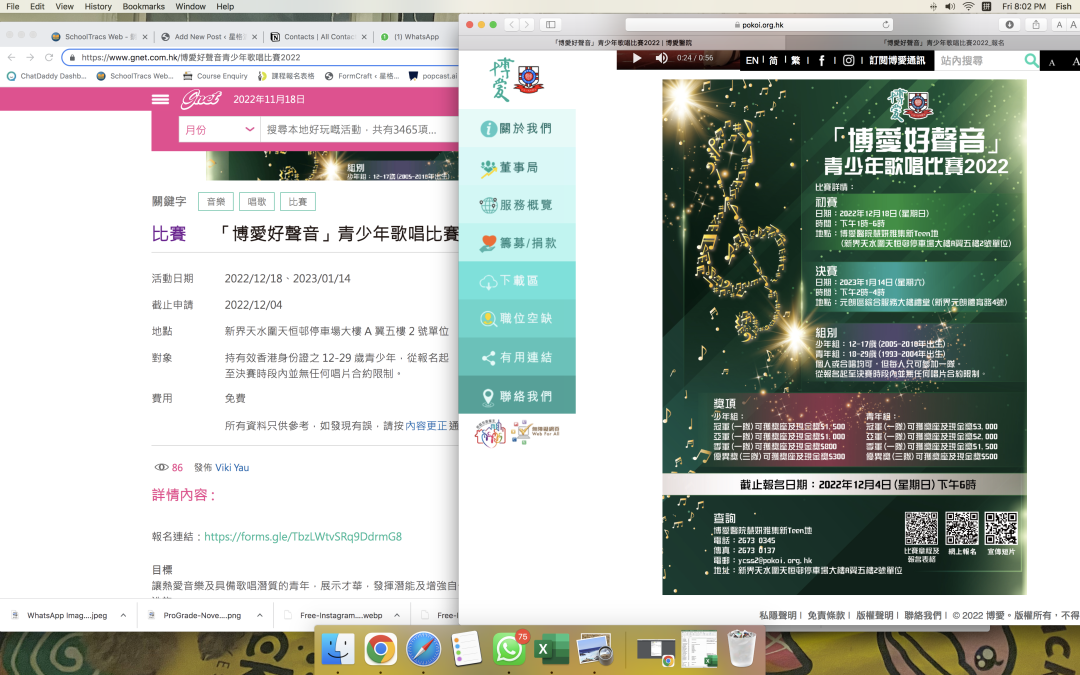Open 服務概覽 sidebar menu item
Viewport: 1080px width, 675px height.
pyautogui.click(x=517, y=205)
